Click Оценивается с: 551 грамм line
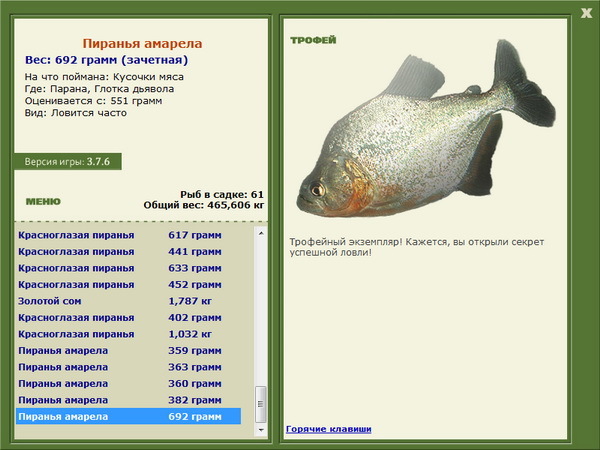The height and width of the screenshot is (450, 600). (x=93, y=101)
